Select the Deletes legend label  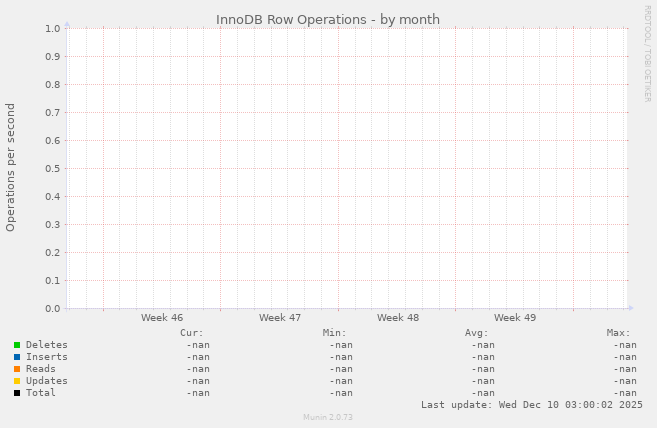click(47, 345)
